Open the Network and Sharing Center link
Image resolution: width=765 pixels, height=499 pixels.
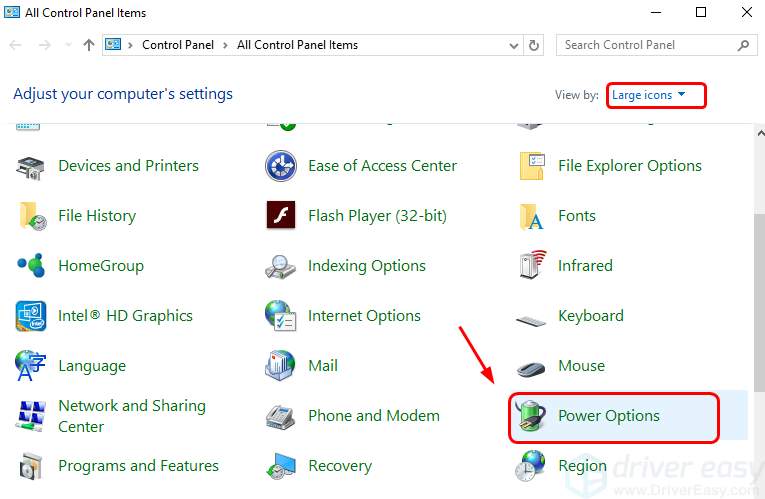click(132, 416)
